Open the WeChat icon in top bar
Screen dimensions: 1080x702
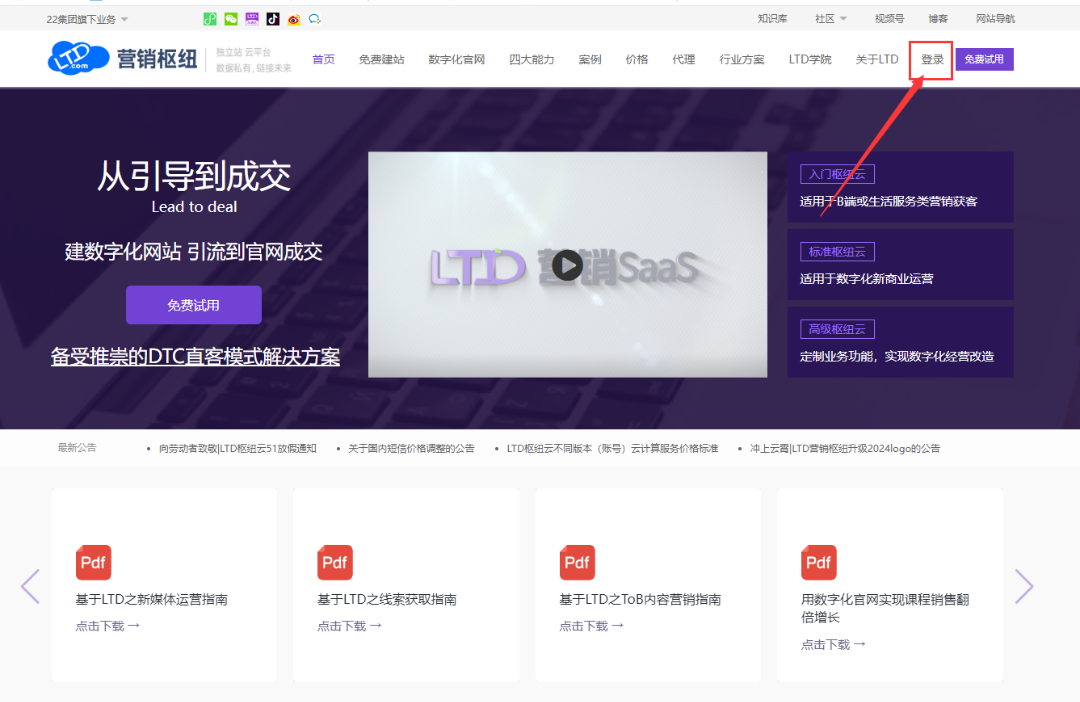pyautogui.click(x=231, y=19)
